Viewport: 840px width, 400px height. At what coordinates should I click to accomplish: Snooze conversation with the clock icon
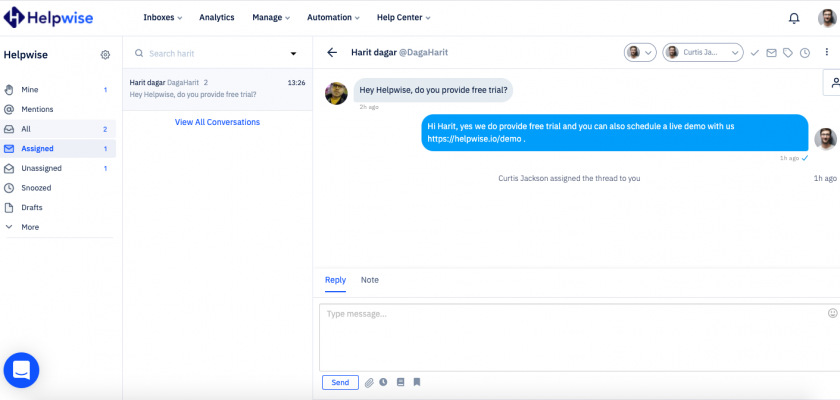[x=805, y=52]
